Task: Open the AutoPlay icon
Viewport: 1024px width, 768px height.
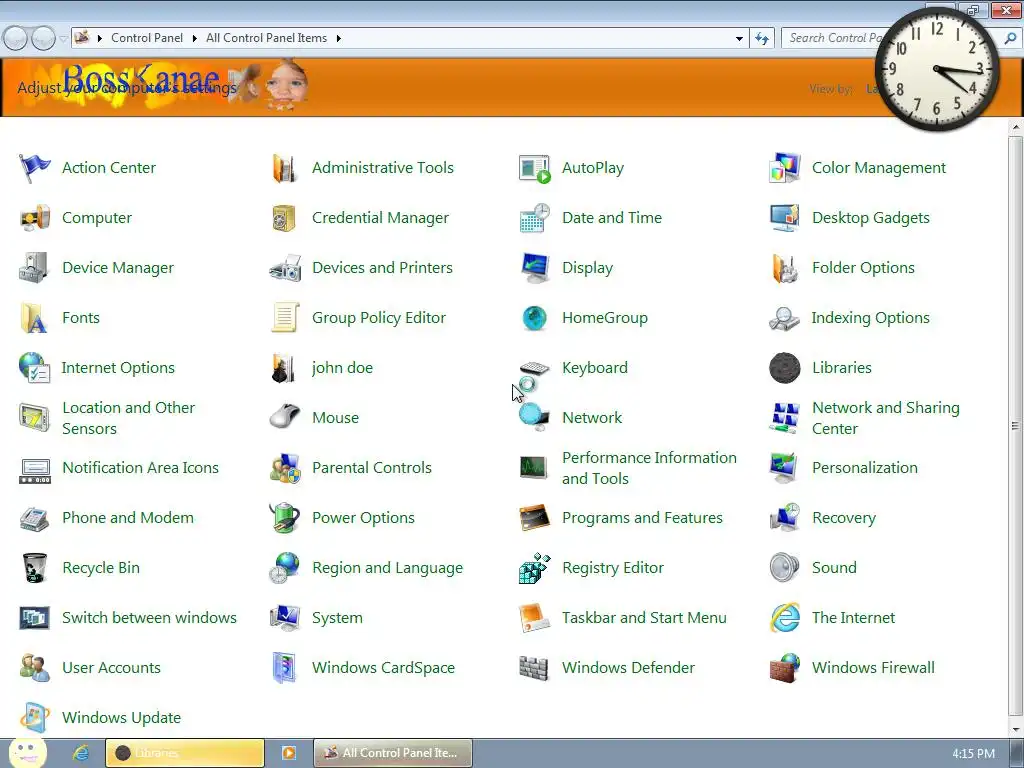Action: pos(534,168)
